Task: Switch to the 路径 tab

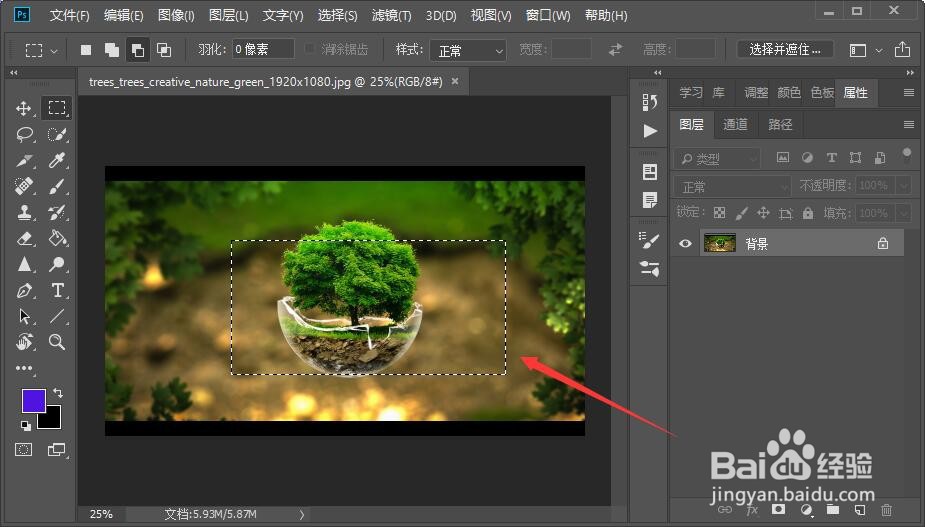Action: [x=780, y=124]
